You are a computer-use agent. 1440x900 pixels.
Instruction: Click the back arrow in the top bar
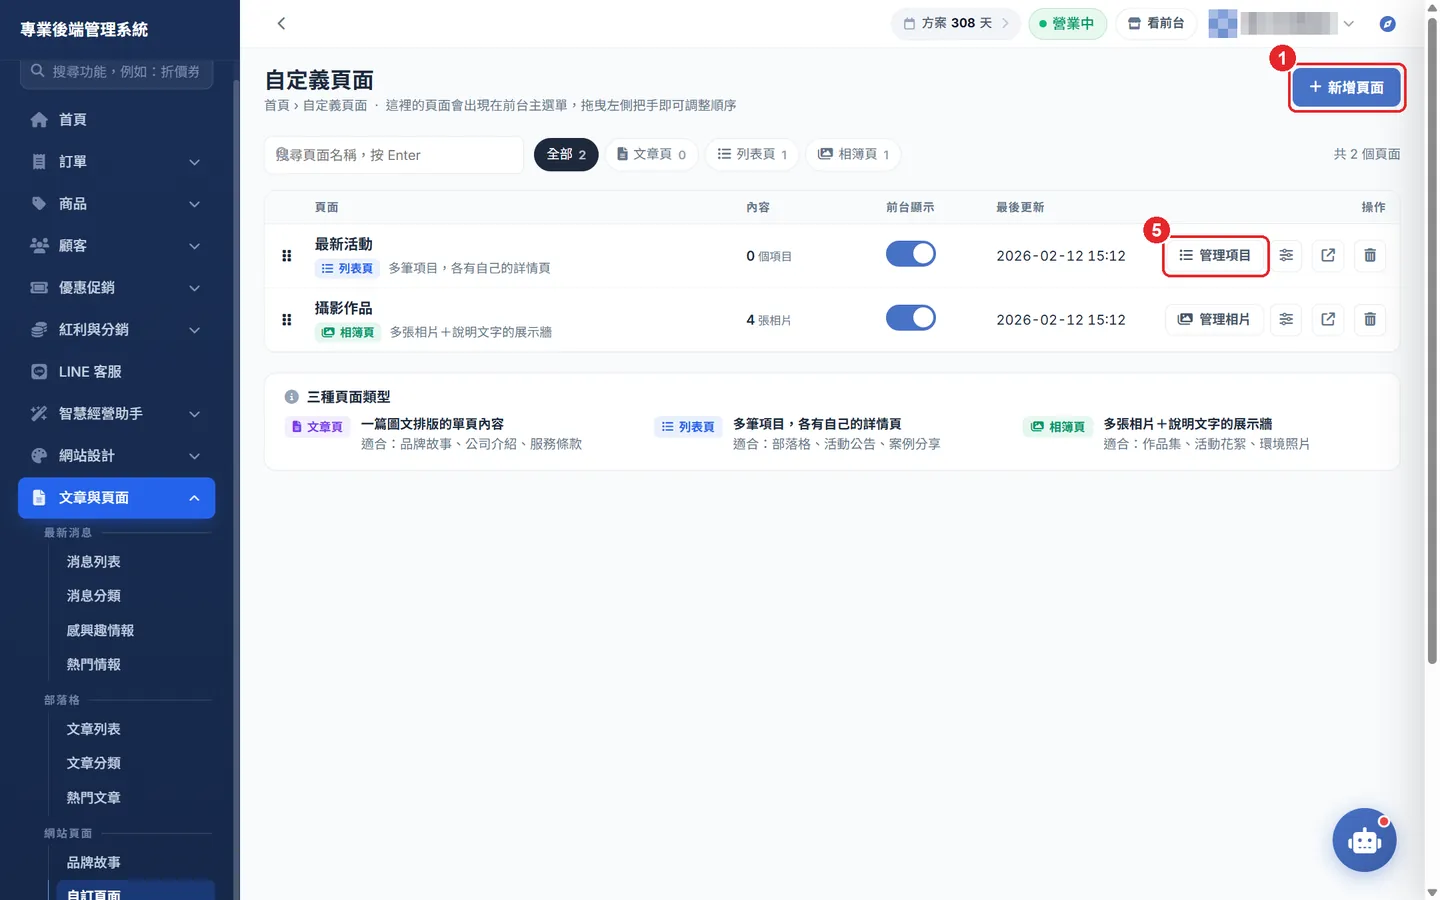click(x=281, y=23)
